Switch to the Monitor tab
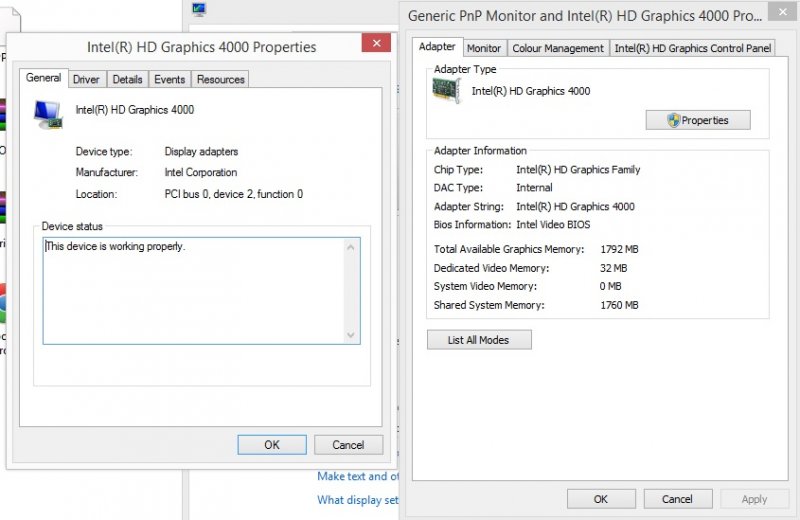This screenshot has height=520, width=800. pyautogui.click(x=484, y=48)
